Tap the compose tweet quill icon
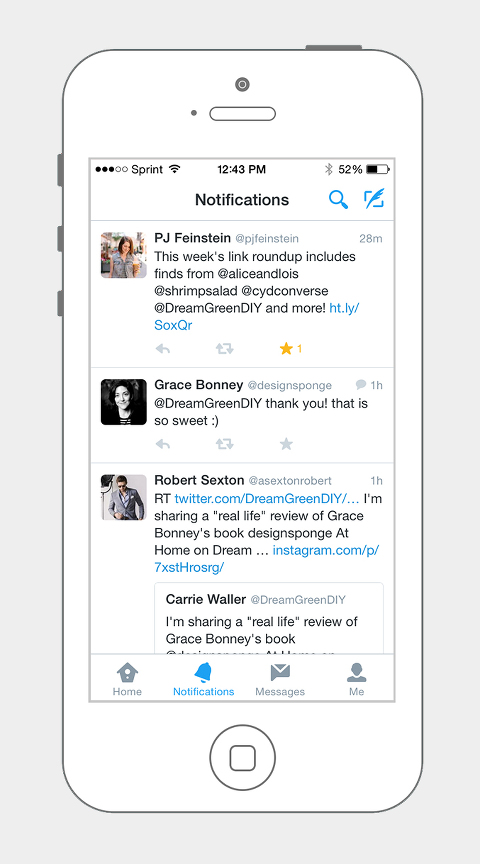The height and width of the screenshot is (864, 480). pos(374,199)
